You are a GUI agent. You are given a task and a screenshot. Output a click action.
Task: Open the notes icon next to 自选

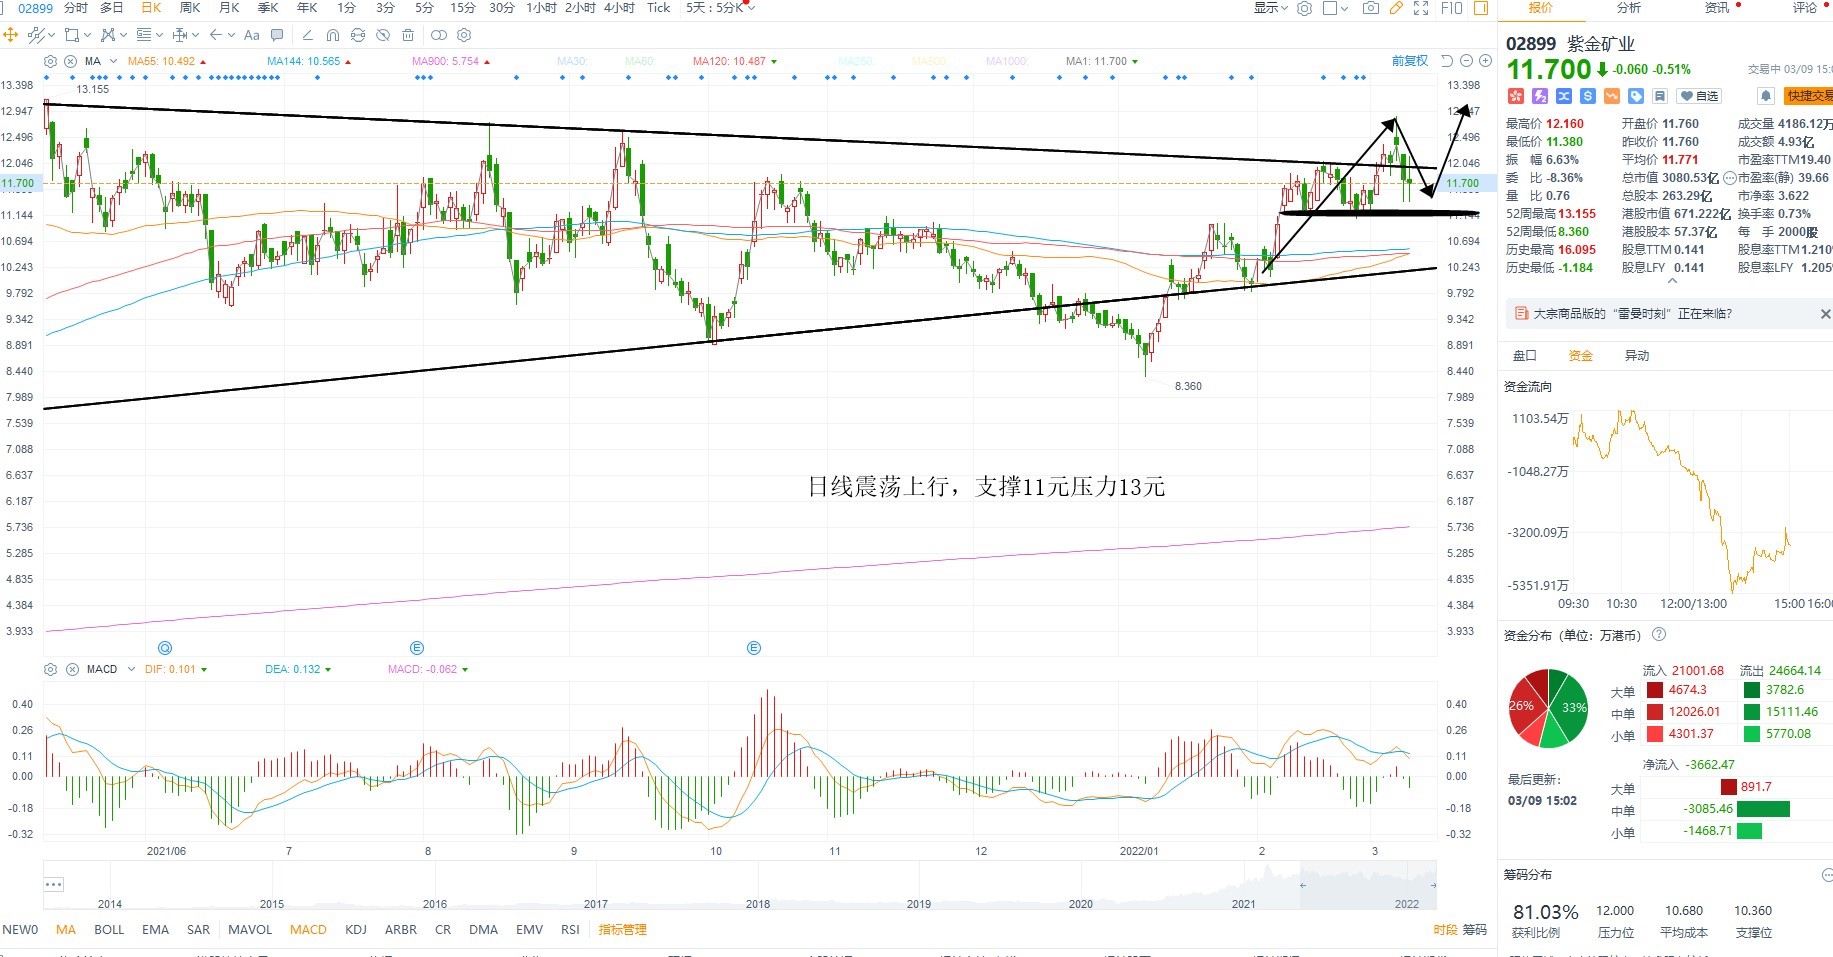(1660, 96)
